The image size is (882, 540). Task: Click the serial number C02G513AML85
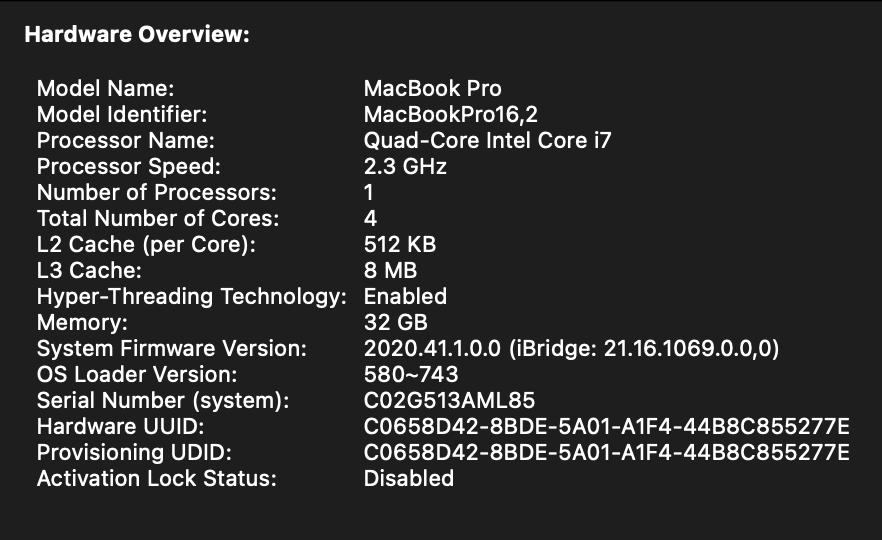click(449, 400)
